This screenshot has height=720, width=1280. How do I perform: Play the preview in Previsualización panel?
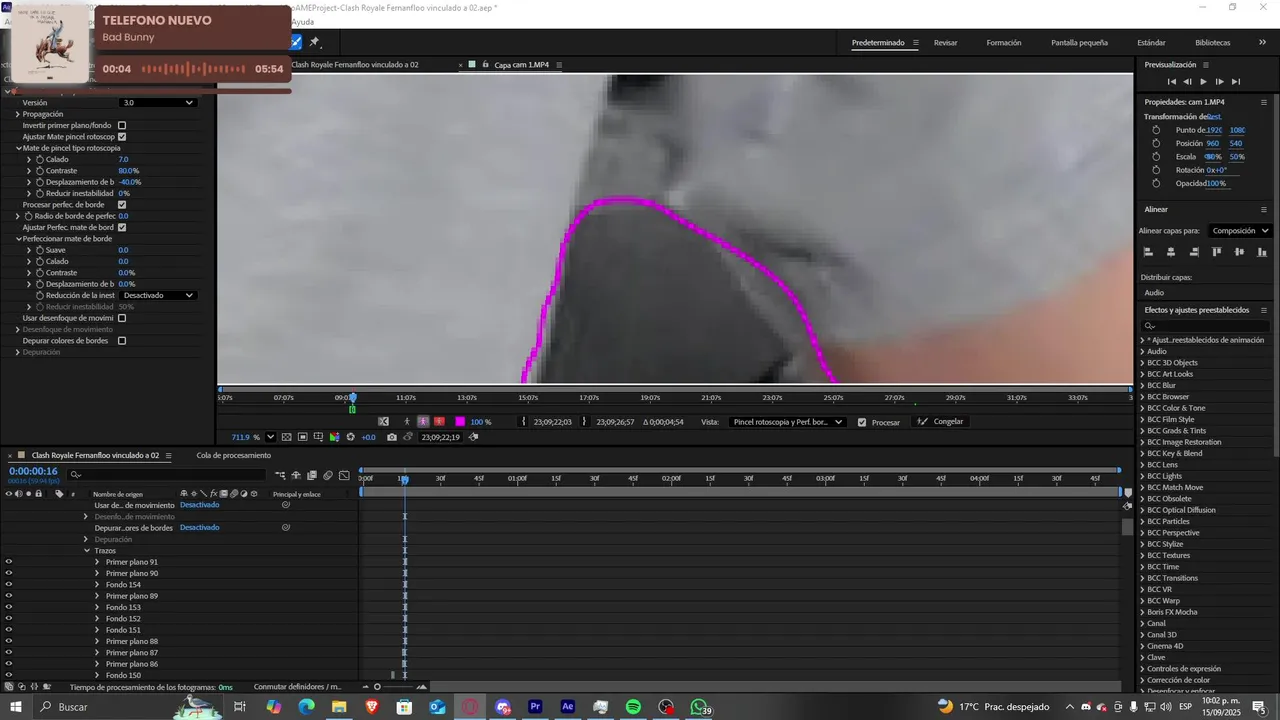[x=1203, y=82]
